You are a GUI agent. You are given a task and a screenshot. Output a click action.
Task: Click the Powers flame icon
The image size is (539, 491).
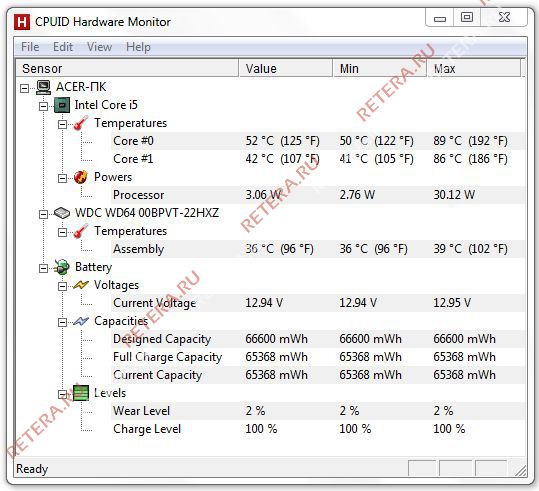pyautogui.click(x=81, y=177)
